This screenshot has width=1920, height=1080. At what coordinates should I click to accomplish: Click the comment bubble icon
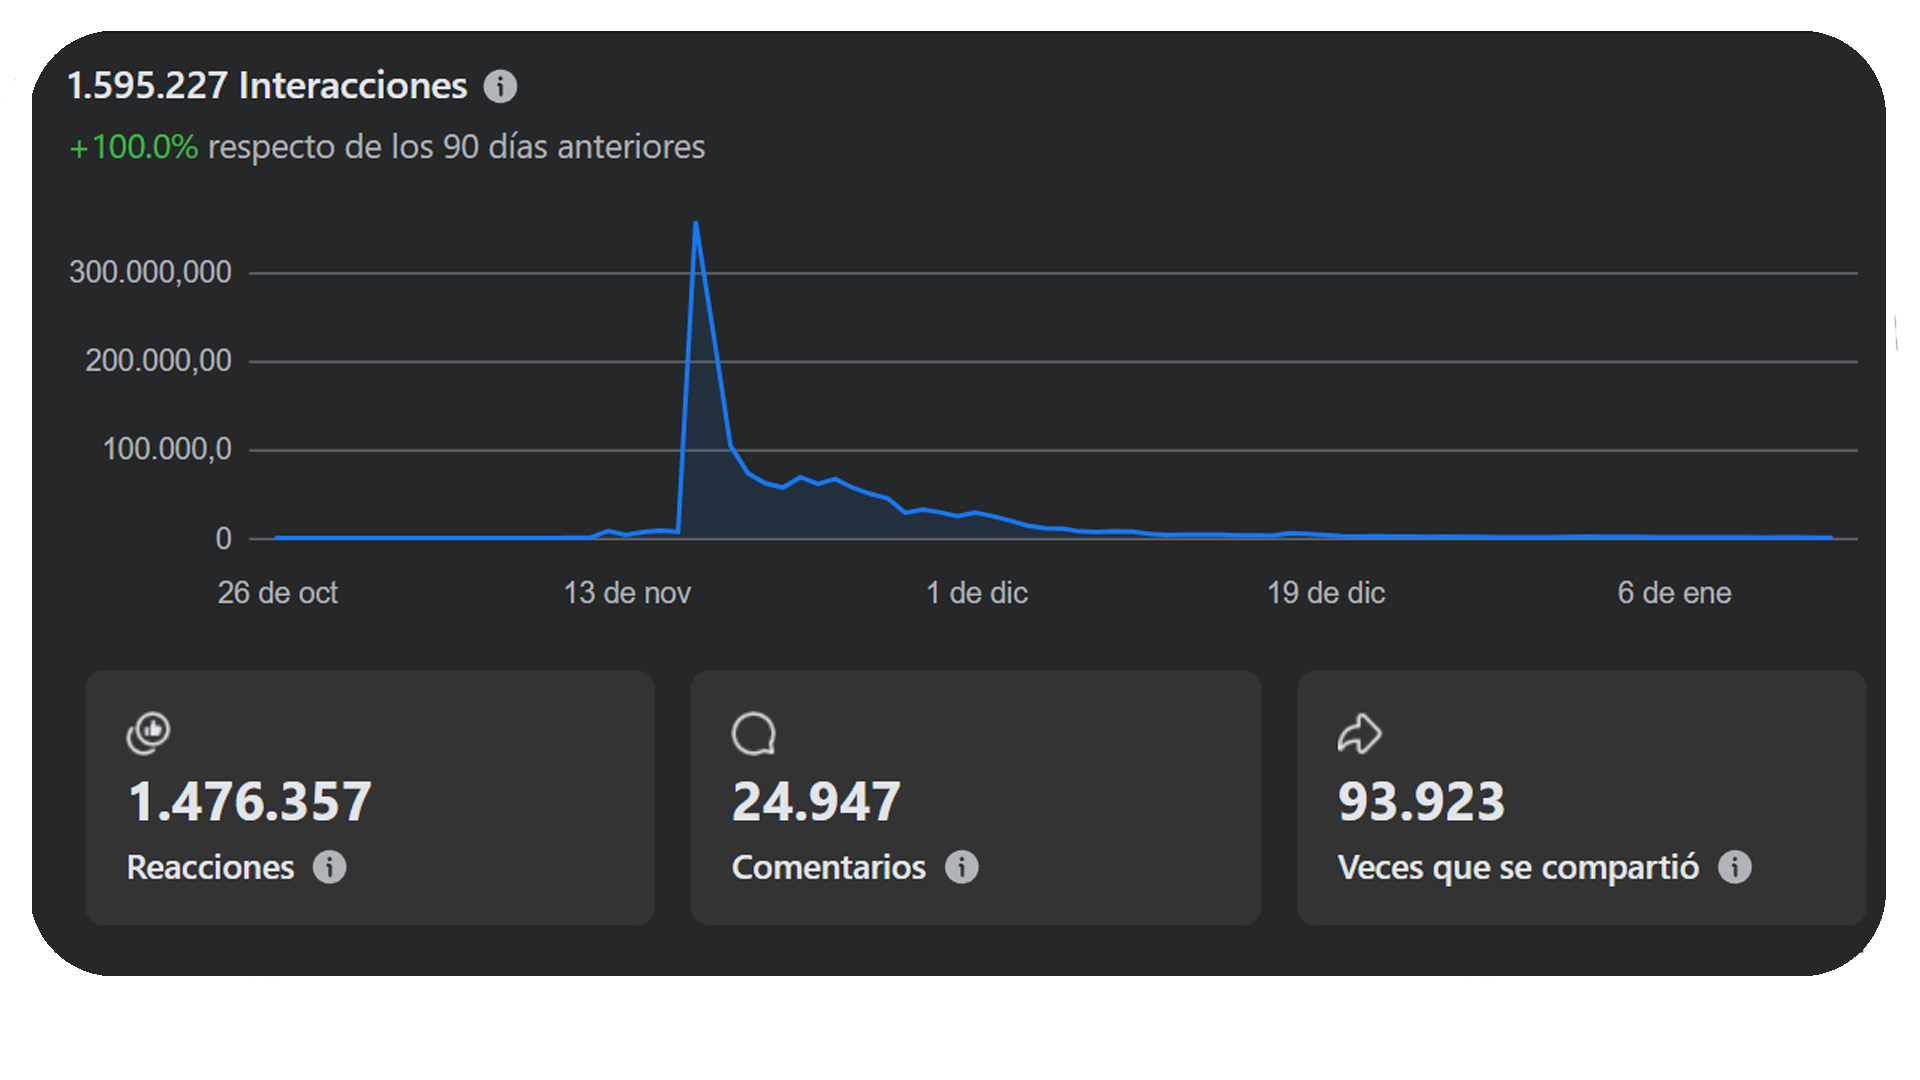point(754,733)
